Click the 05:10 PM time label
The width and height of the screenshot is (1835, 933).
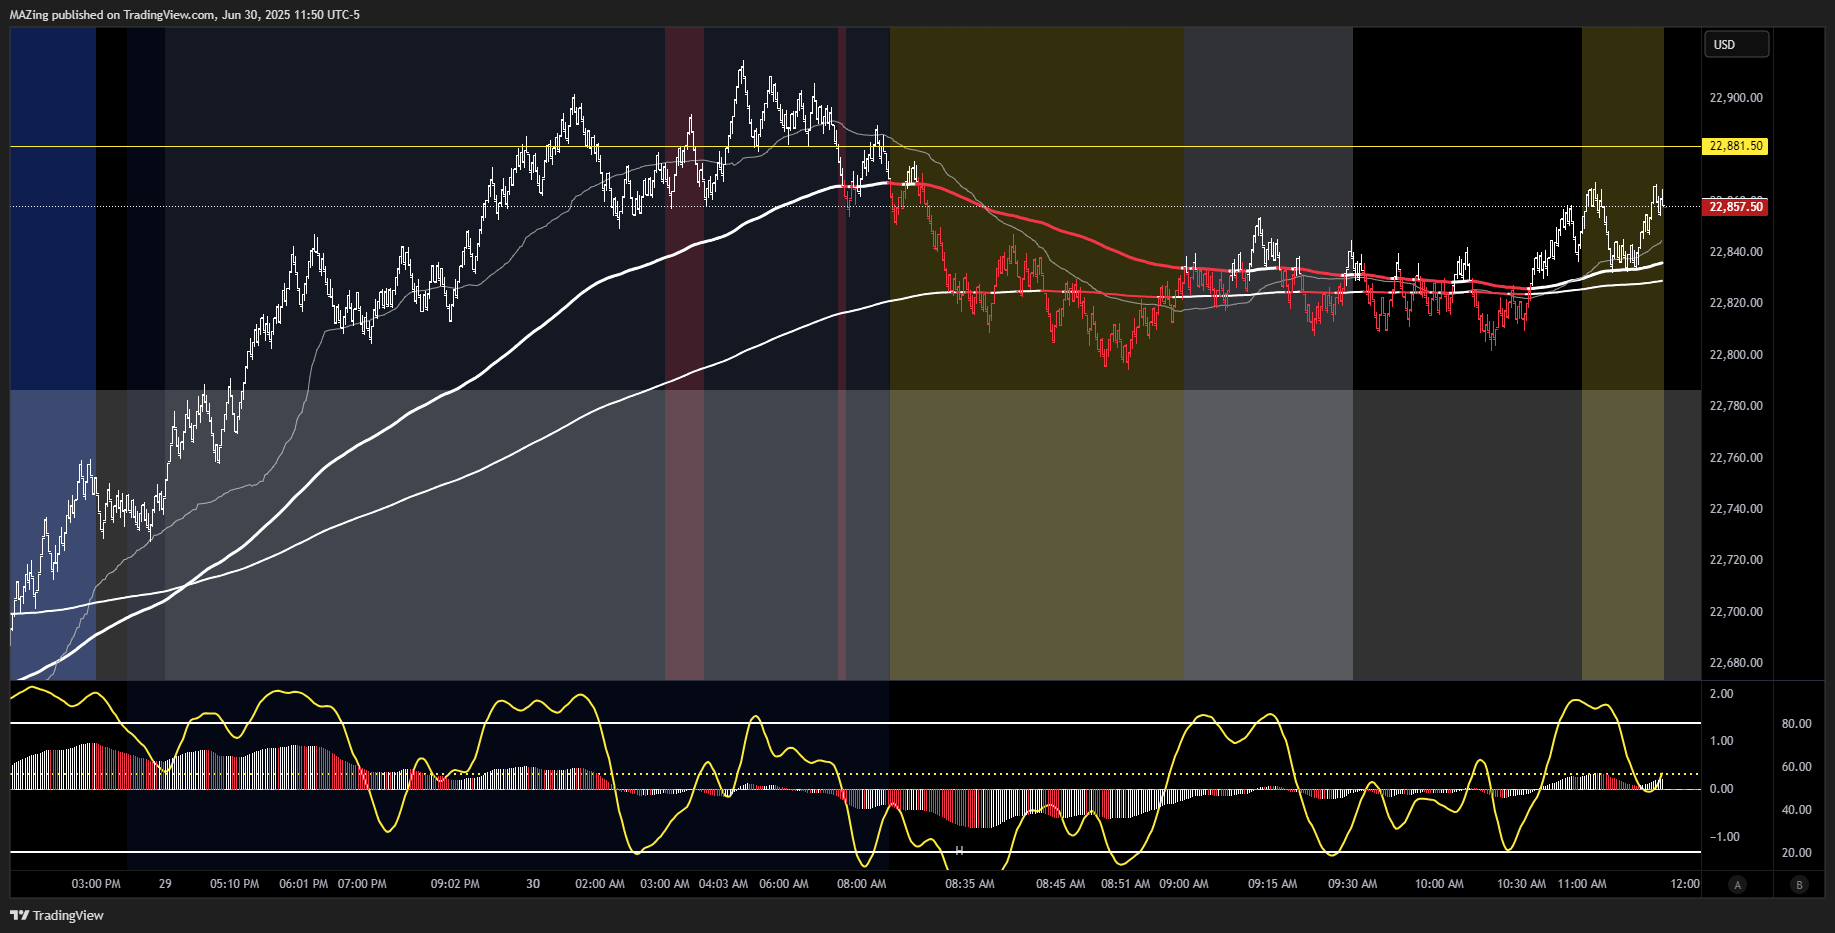point(234,884)
